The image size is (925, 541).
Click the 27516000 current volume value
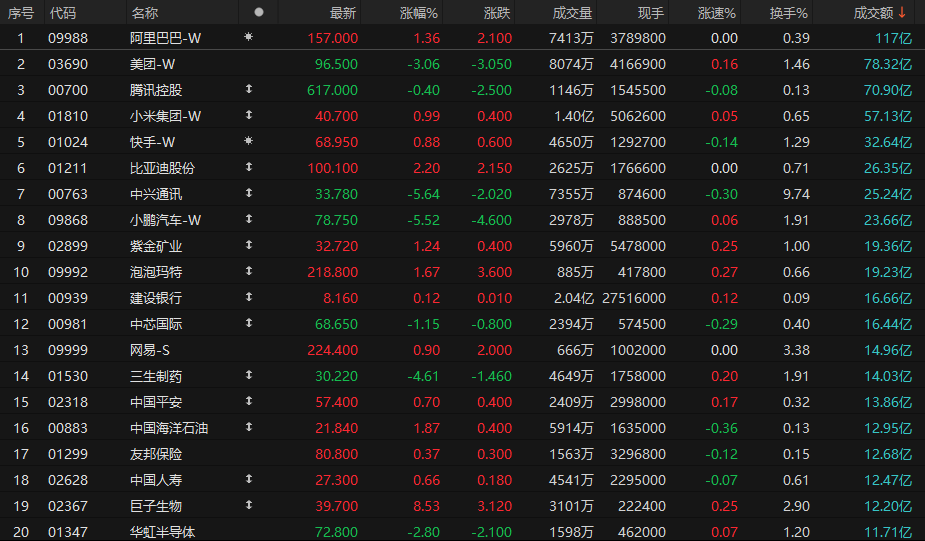coord(634,298)
